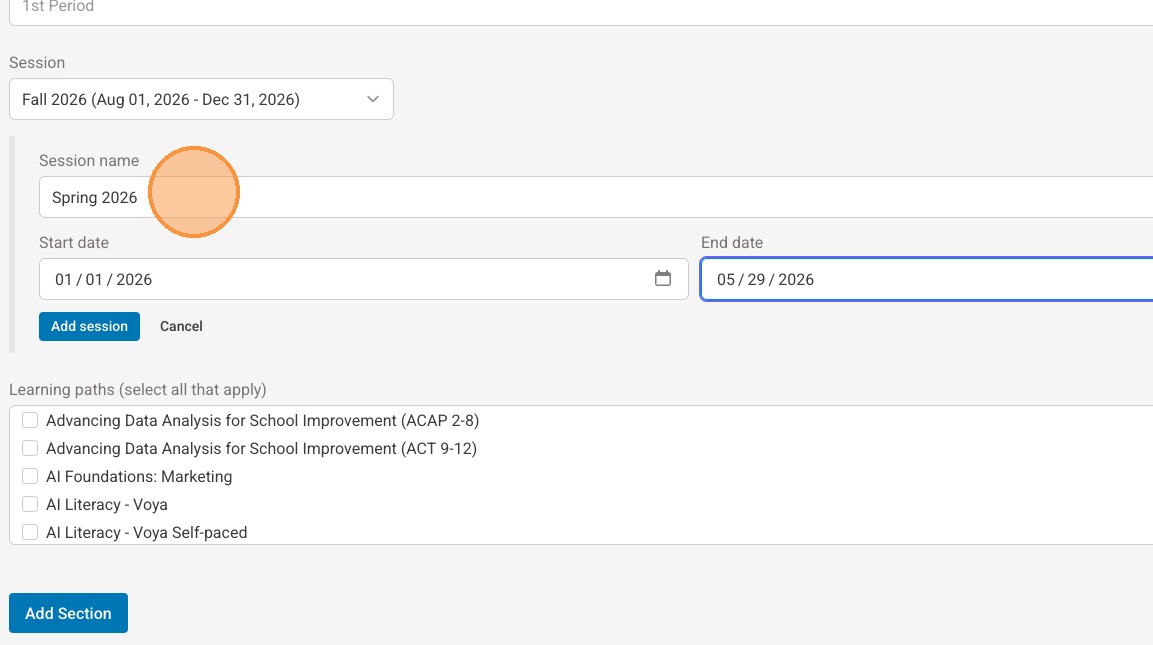Select the day segment of Start date
Viewport: 1153px width, 645px height.
(93, 280)
